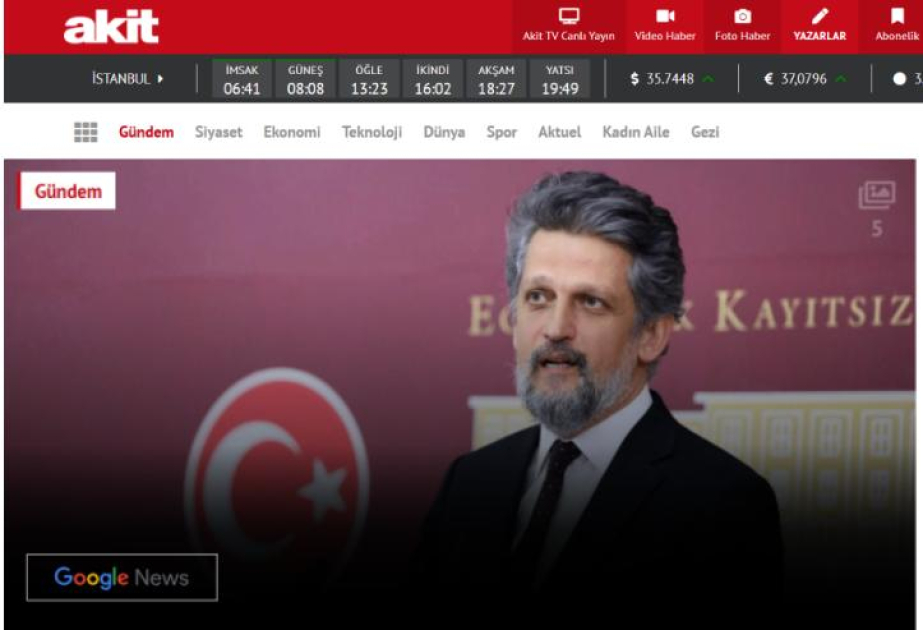Image resolution: width=923 pixels, height=630 pixels.
Task: Open the Dünya news category
Action: 444,132
